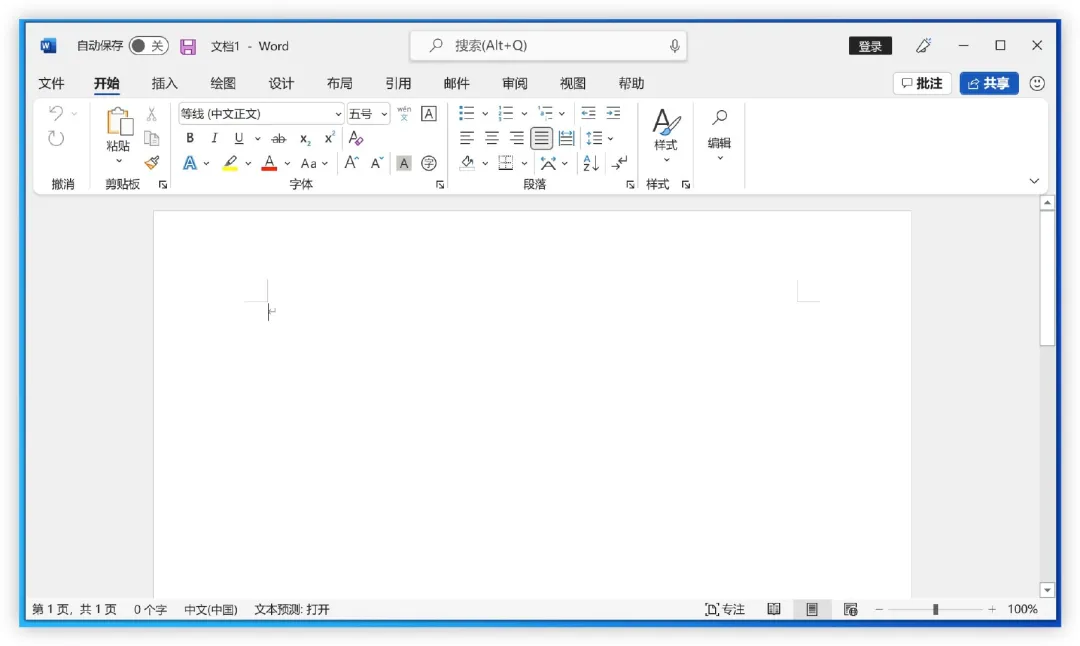Toggle Underline formatting
Screen dimensions: 1080x646
coord(238,138)
